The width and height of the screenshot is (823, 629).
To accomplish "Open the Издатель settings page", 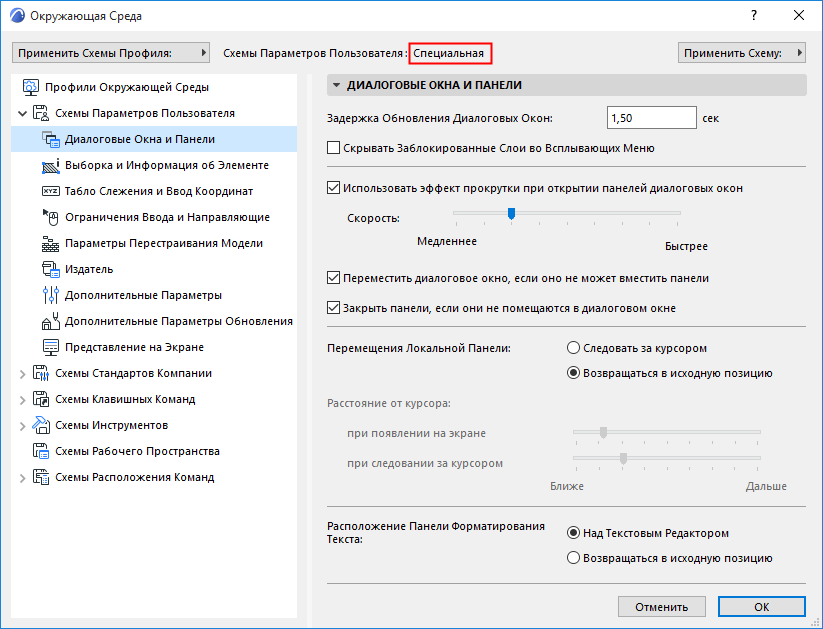I will click(154, 269).
